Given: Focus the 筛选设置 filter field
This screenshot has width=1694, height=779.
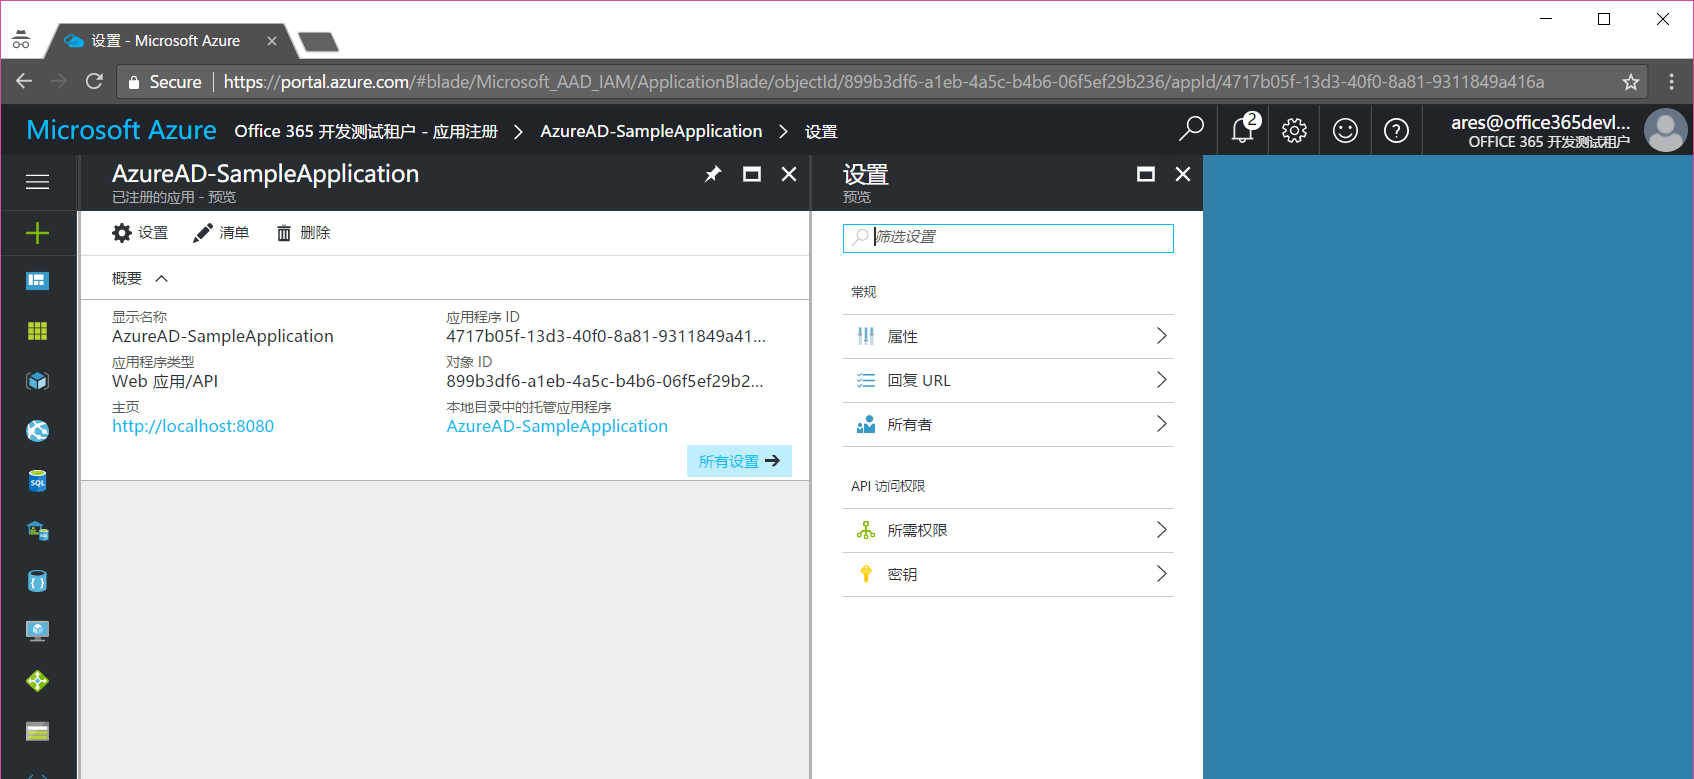Looking at the screenshot, I should coord(1008,238).
